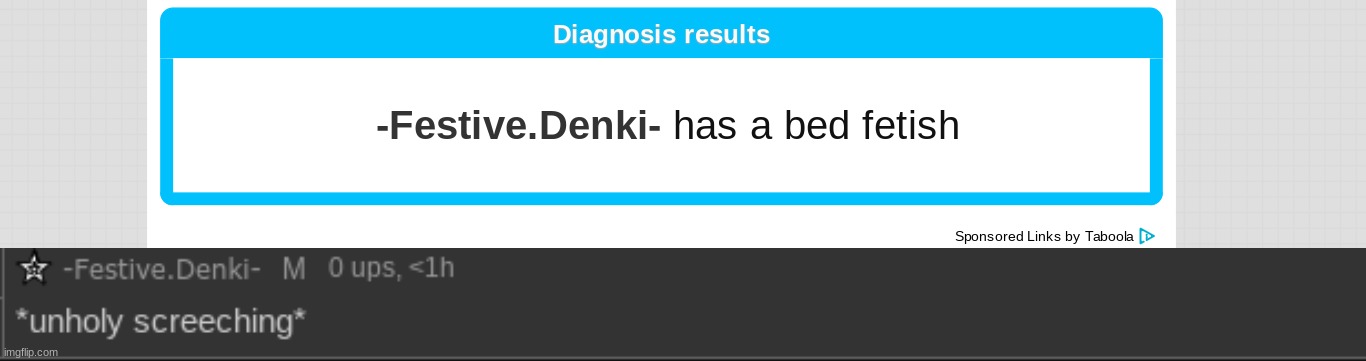Click the word Taboola in the sponsored line
This screenshot has width=1366, height=361.
(1109, 237)
